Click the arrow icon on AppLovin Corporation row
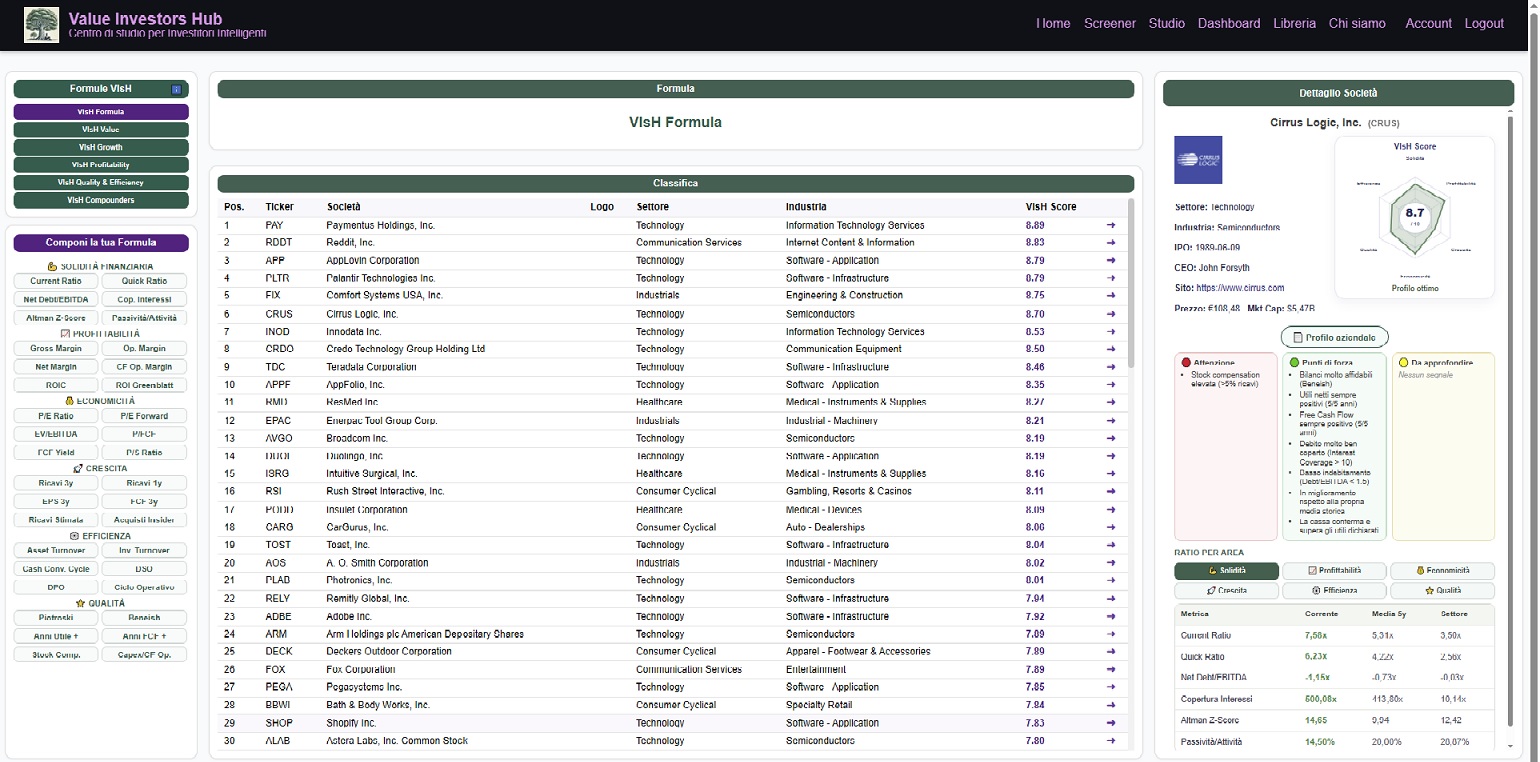 click(1111, 261)
